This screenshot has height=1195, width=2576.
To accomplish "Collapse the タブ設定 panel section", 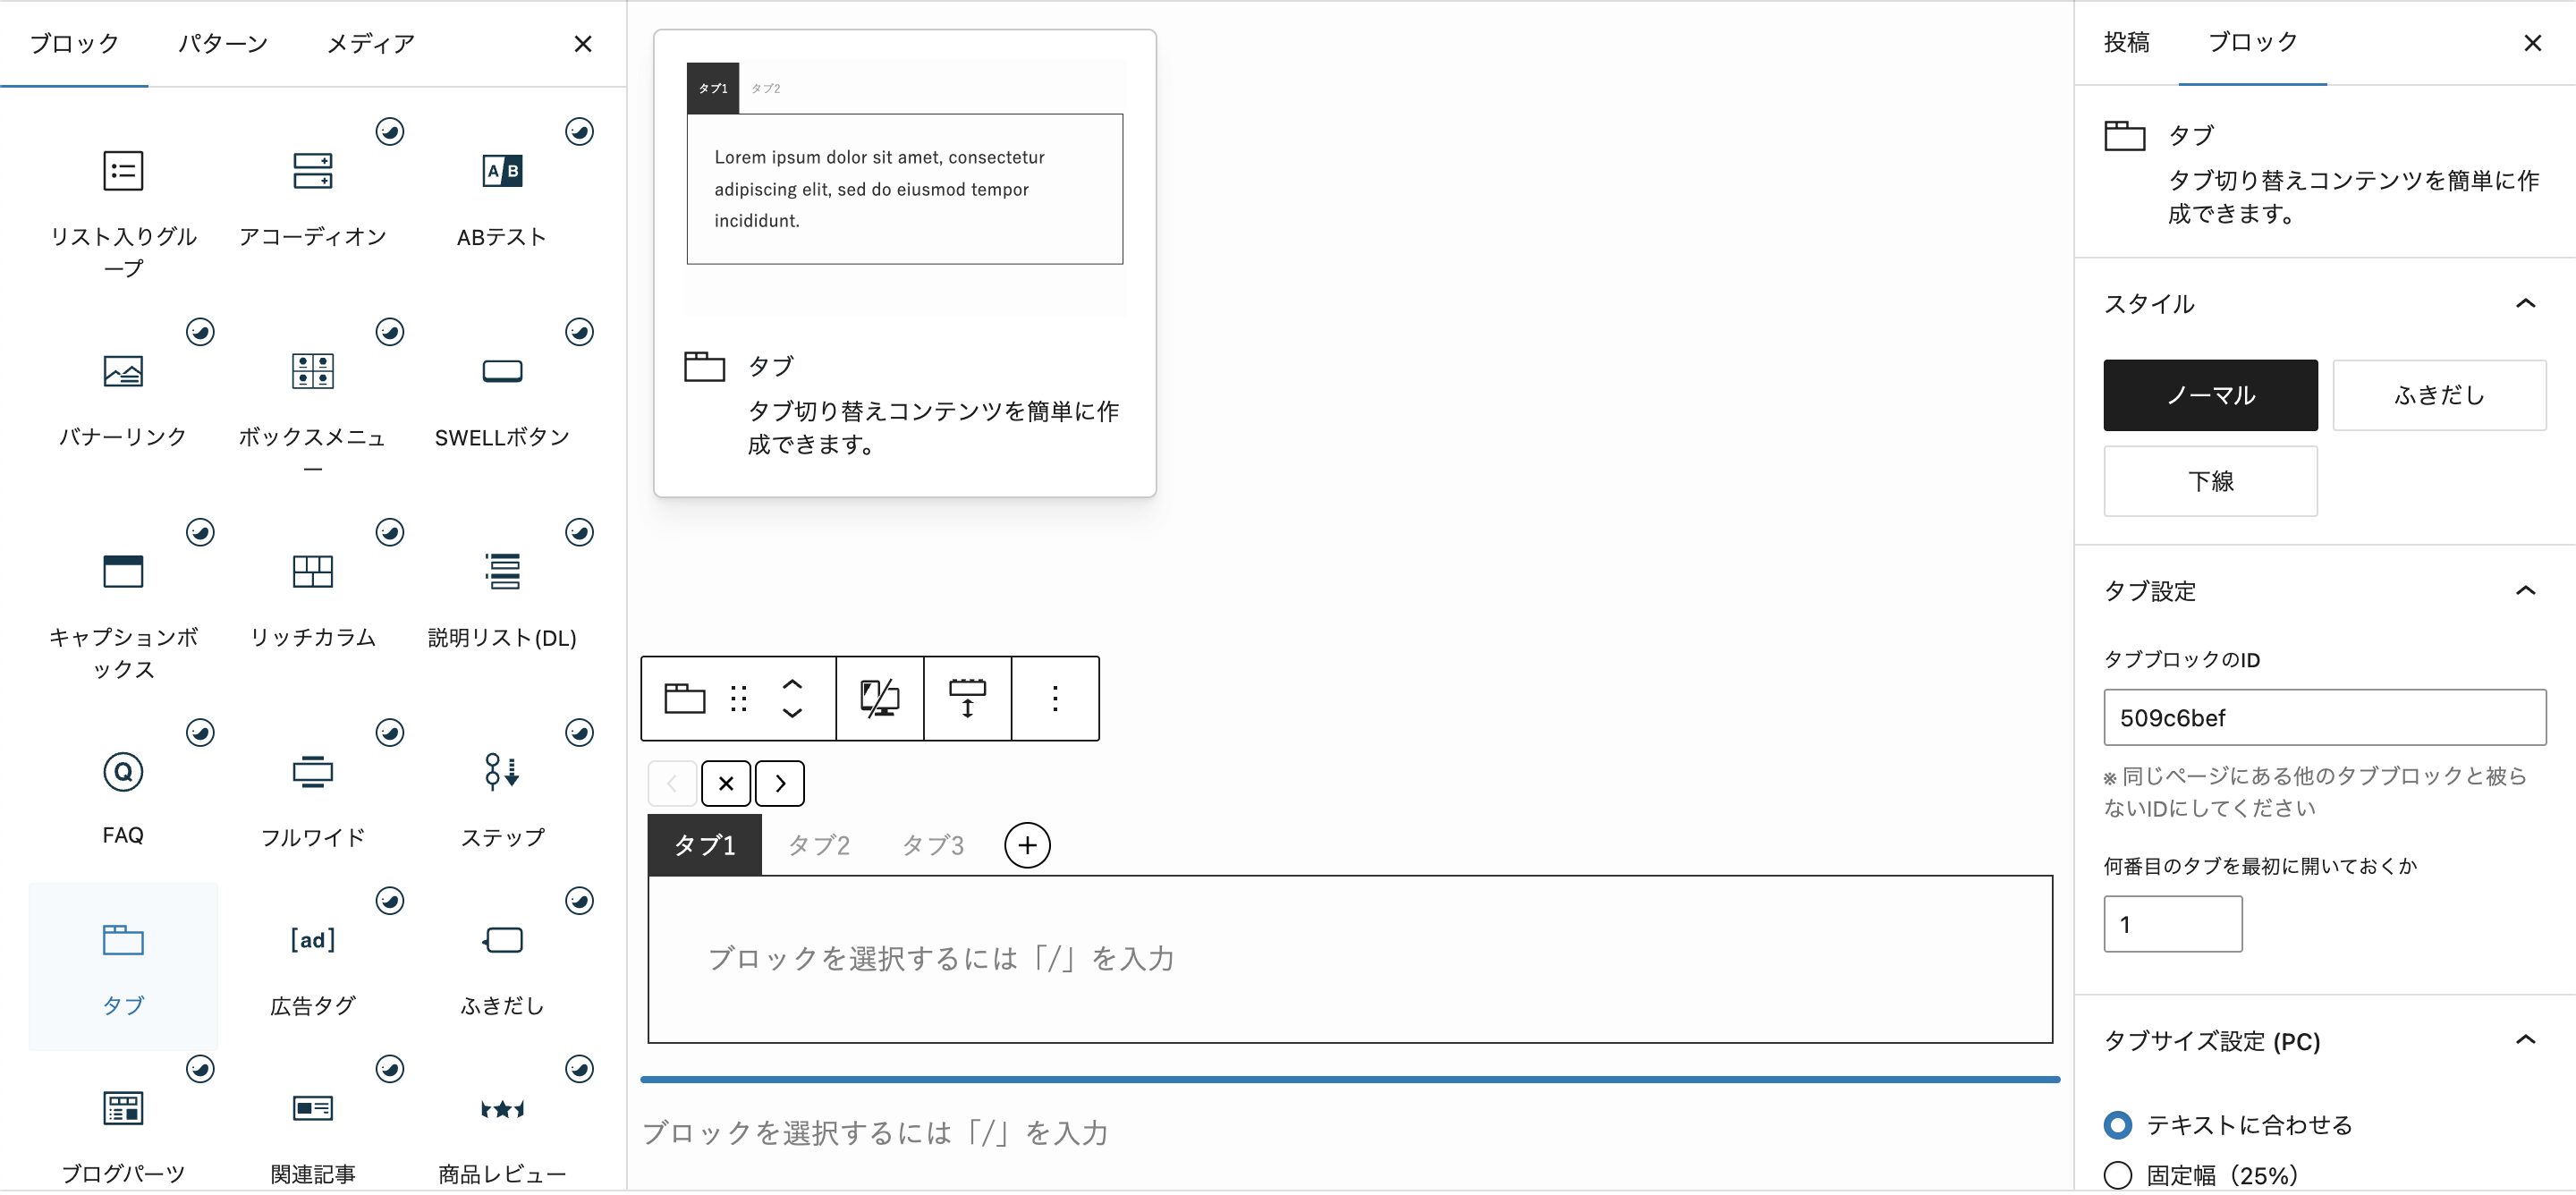I will 2525,591.
